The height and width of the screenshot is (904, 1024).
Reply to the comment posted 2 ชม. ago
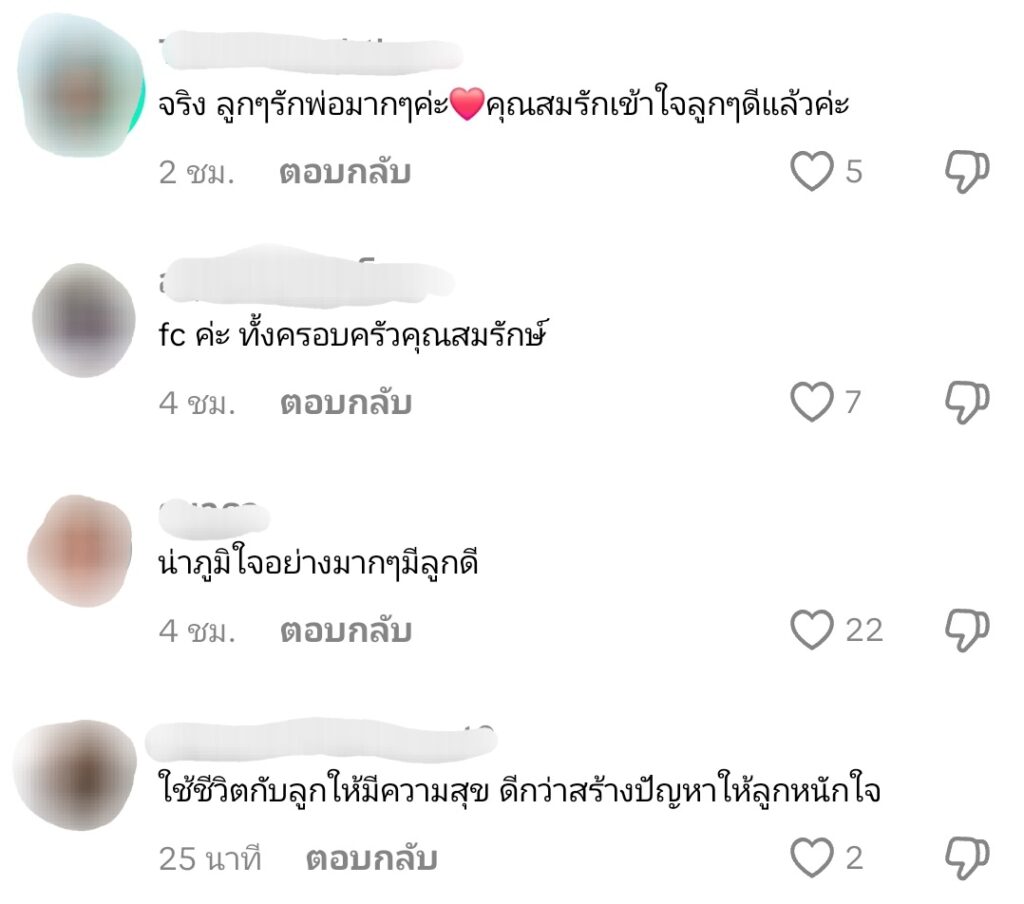[345, 172]
